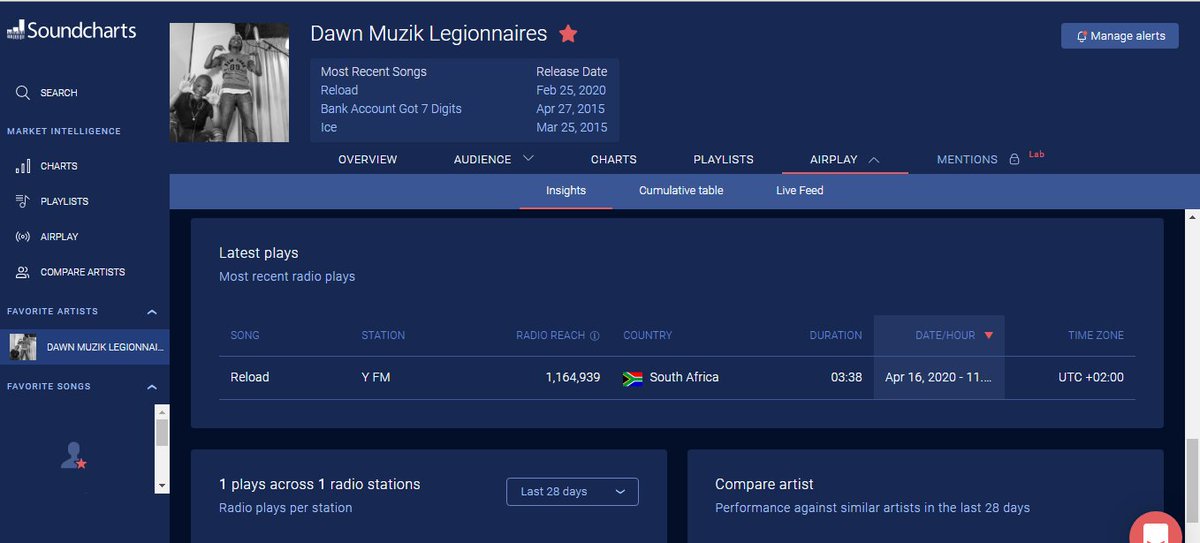Click the sidebar favorites scrollbar down arrow
The image size is (1200, 543).
coord(162,485)
